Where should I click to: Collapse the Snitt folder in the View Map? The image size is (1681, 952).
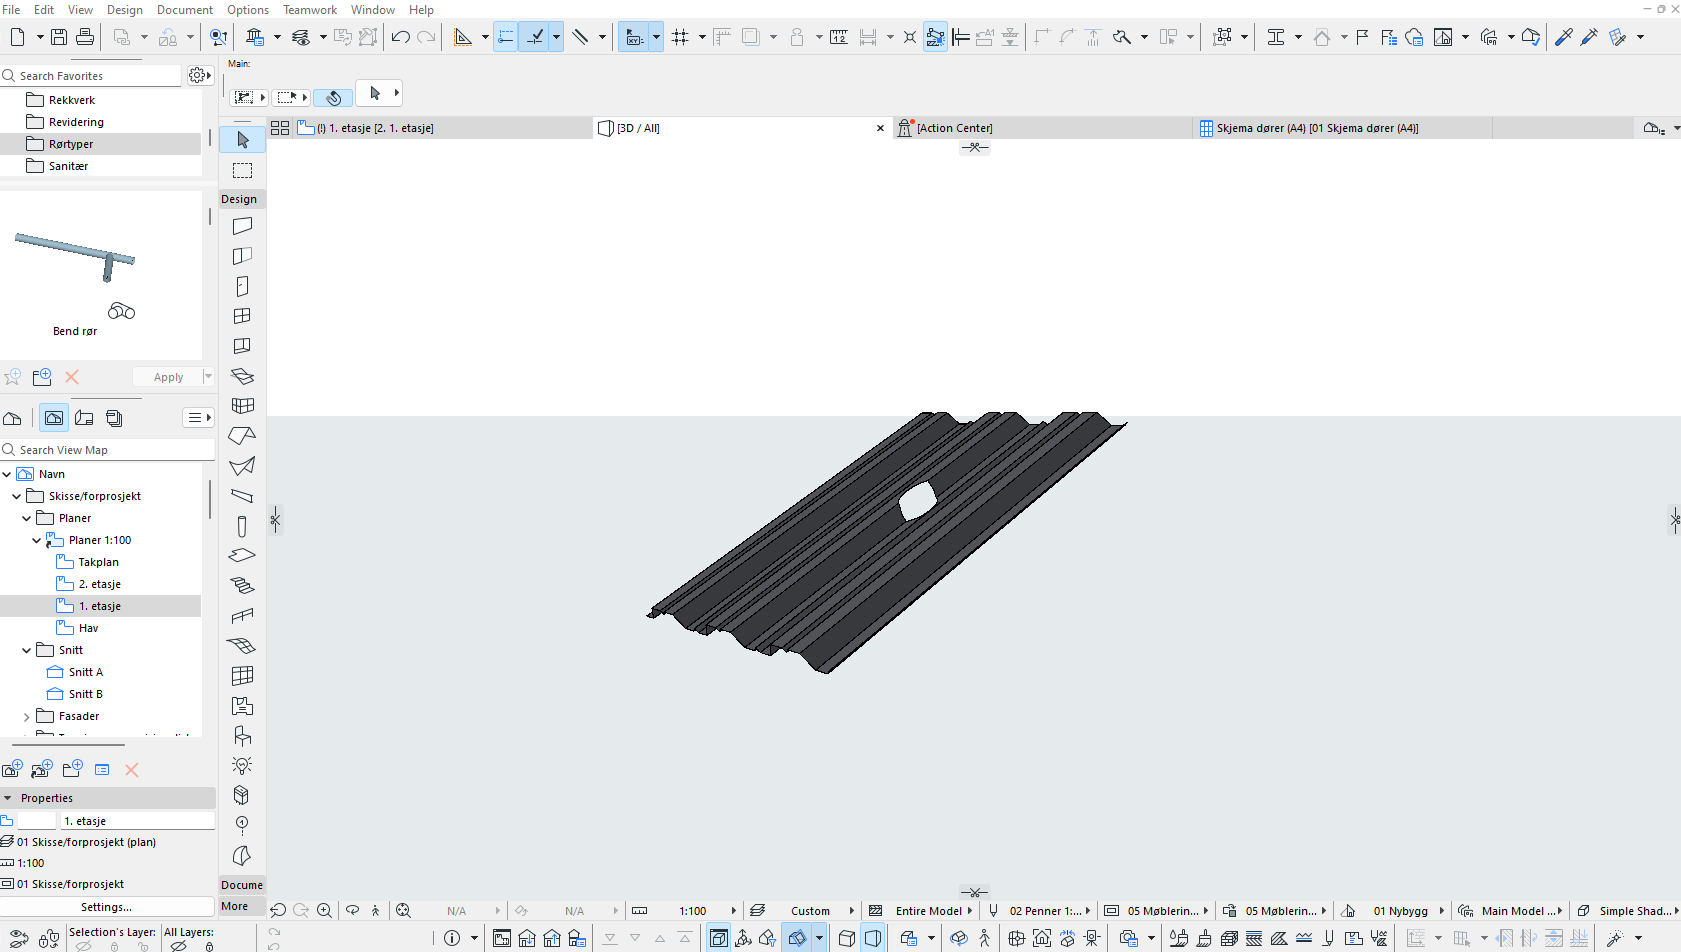pos(27,650)
